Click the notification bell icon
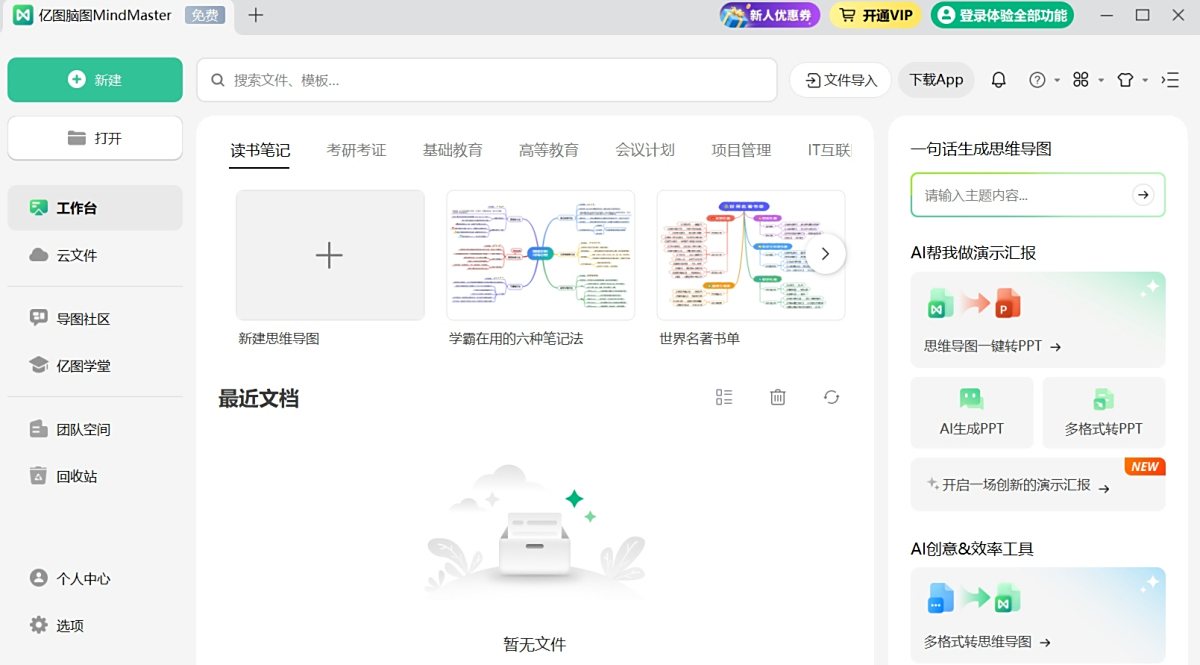1200x665 pixels. pyautogui.click(x=998, y=80)
